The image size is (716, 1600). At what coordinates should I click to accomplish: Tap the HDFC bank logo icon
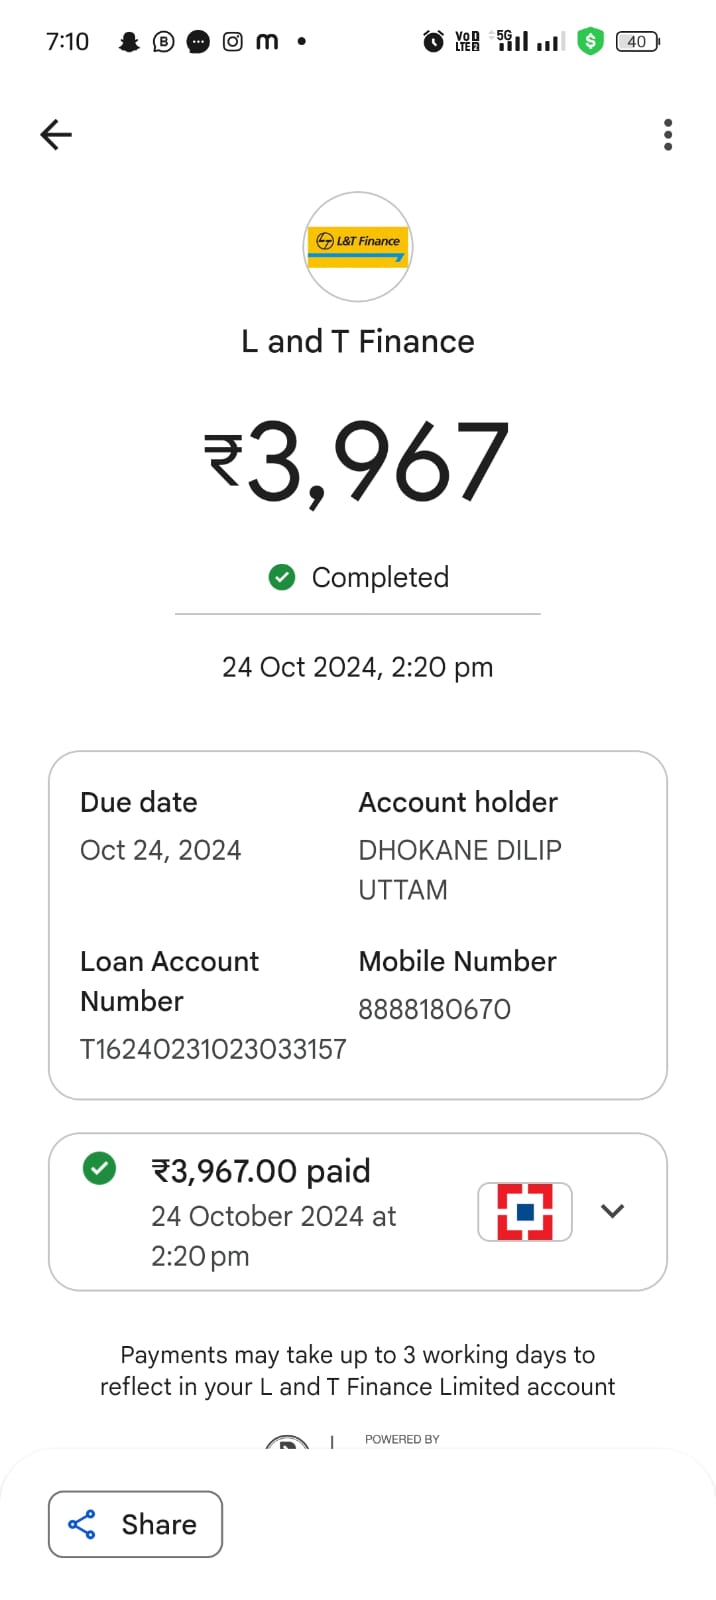(x=525, y=1211)
